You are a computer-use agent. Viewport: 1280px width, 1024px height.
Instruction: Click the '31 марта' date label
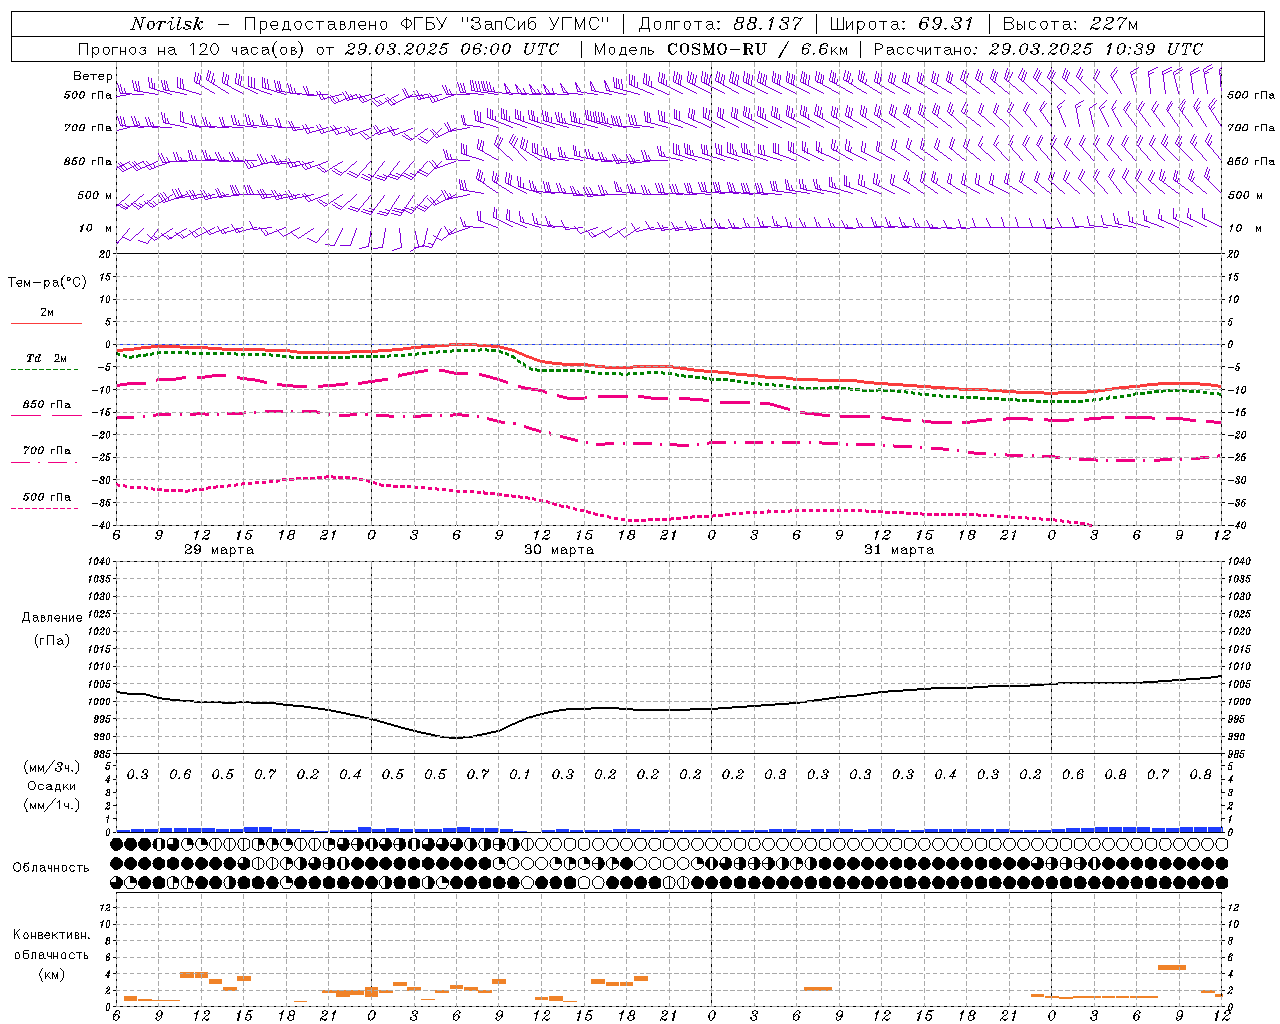[x=899, y=549]
